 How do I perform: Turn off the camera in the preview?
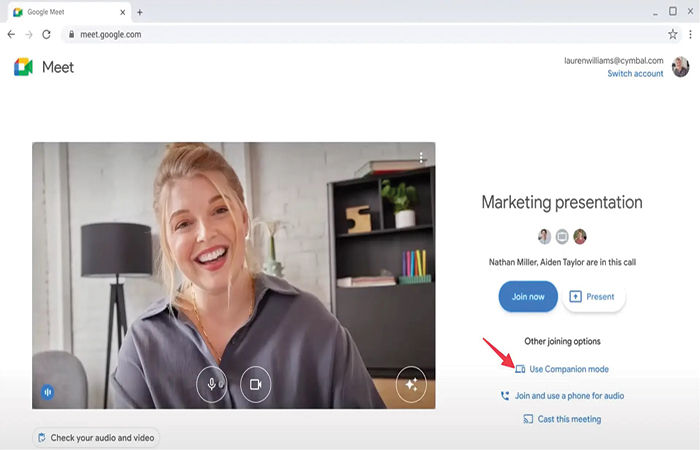[x=256, y=384]
